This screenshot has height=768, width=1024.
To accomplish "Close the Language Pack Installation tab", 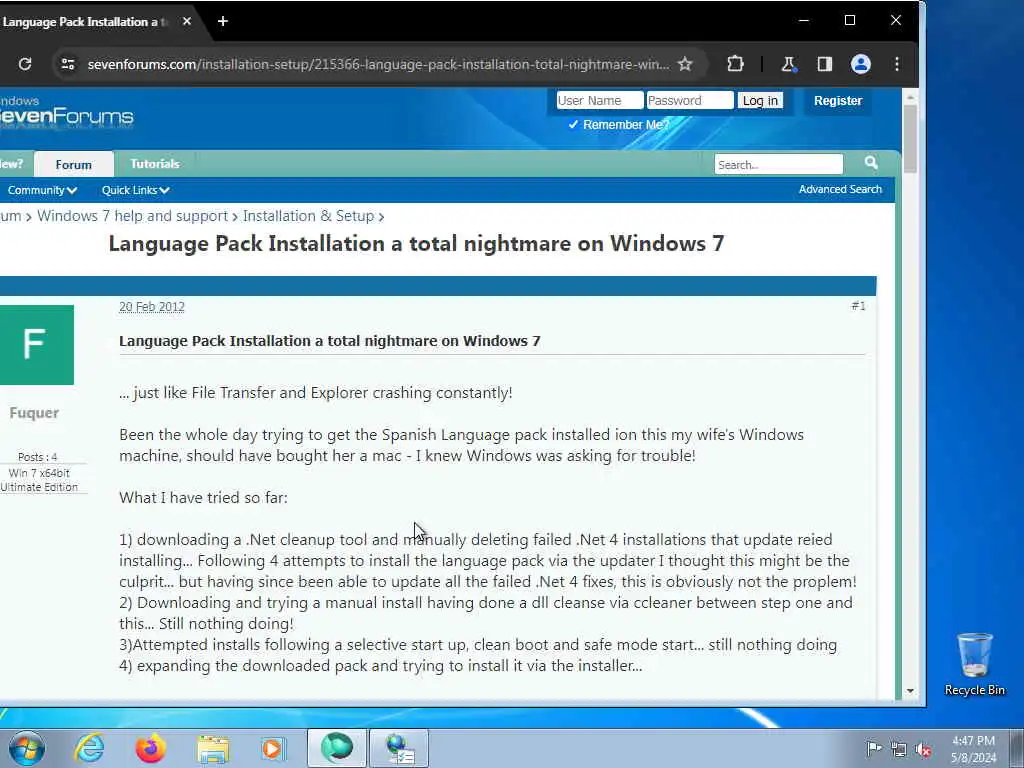I will (x=187, y=22).
